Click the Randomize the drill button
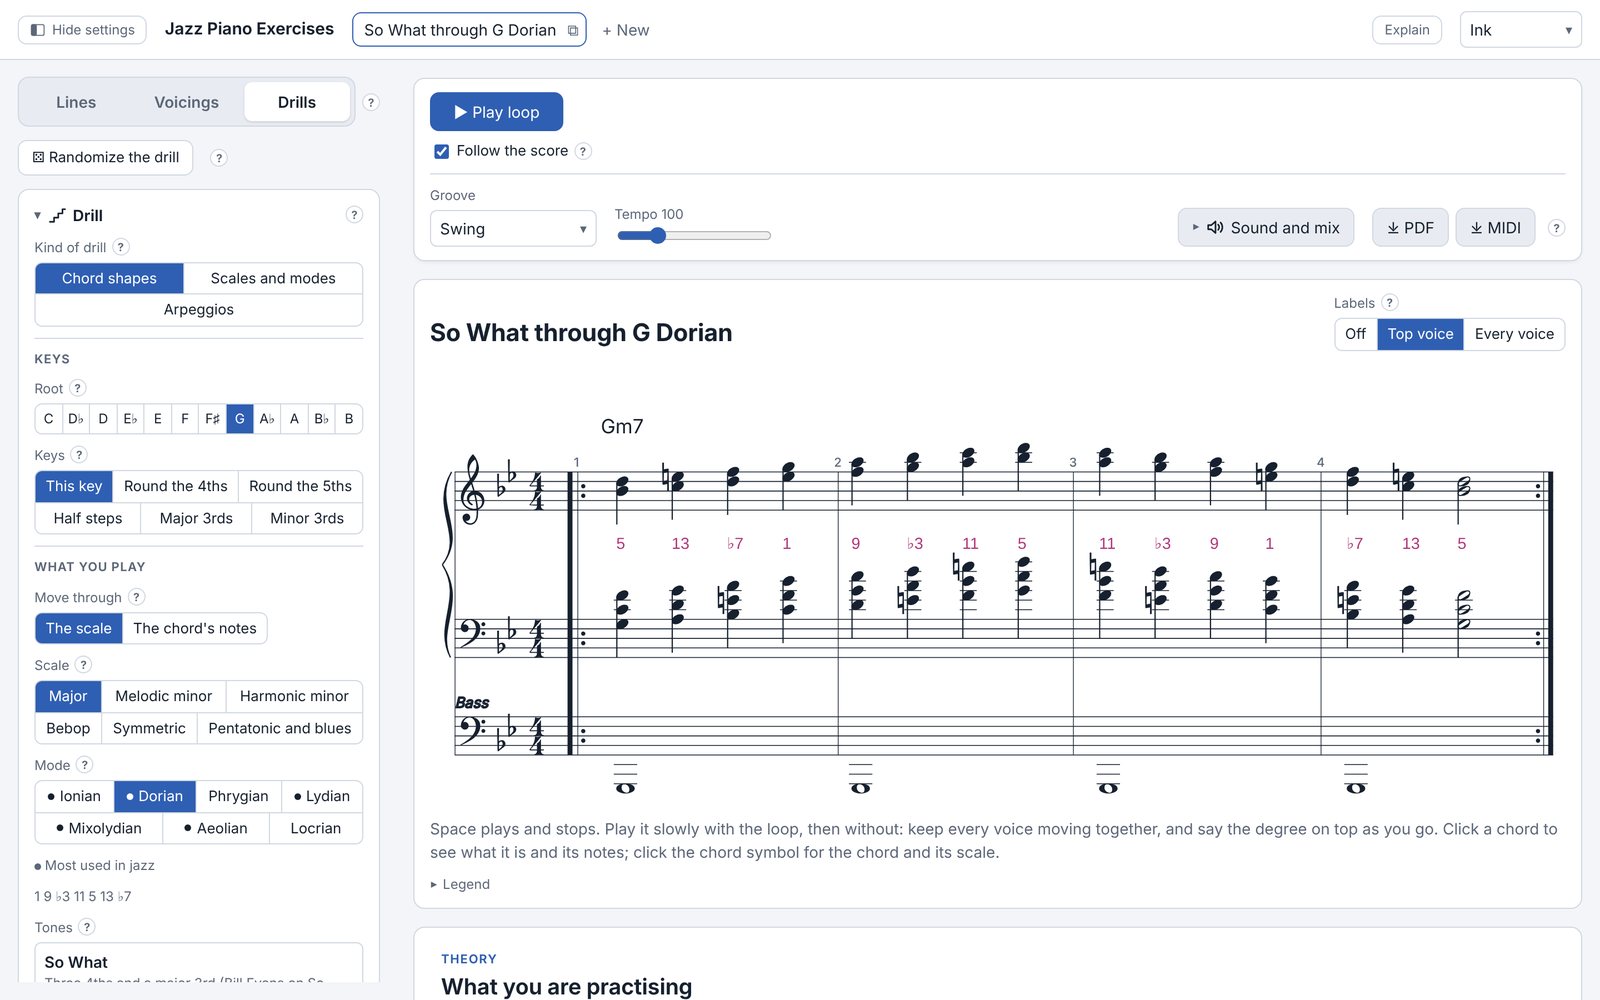The height and width of the screenshot is (1000, 1600). [x=106, y=157]
